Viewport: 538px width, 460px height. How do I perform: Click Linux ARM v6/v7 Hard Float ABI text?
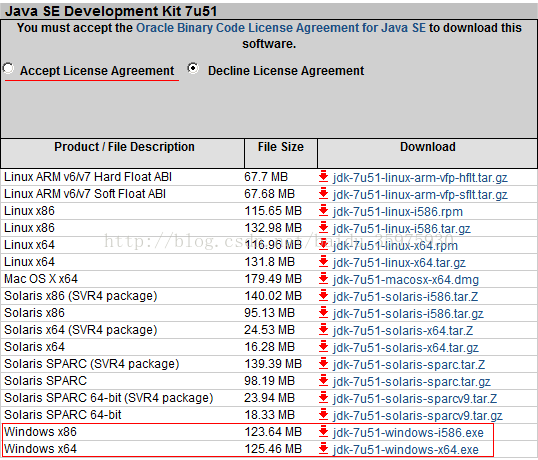pyautogui.click(x=88, y=177)
